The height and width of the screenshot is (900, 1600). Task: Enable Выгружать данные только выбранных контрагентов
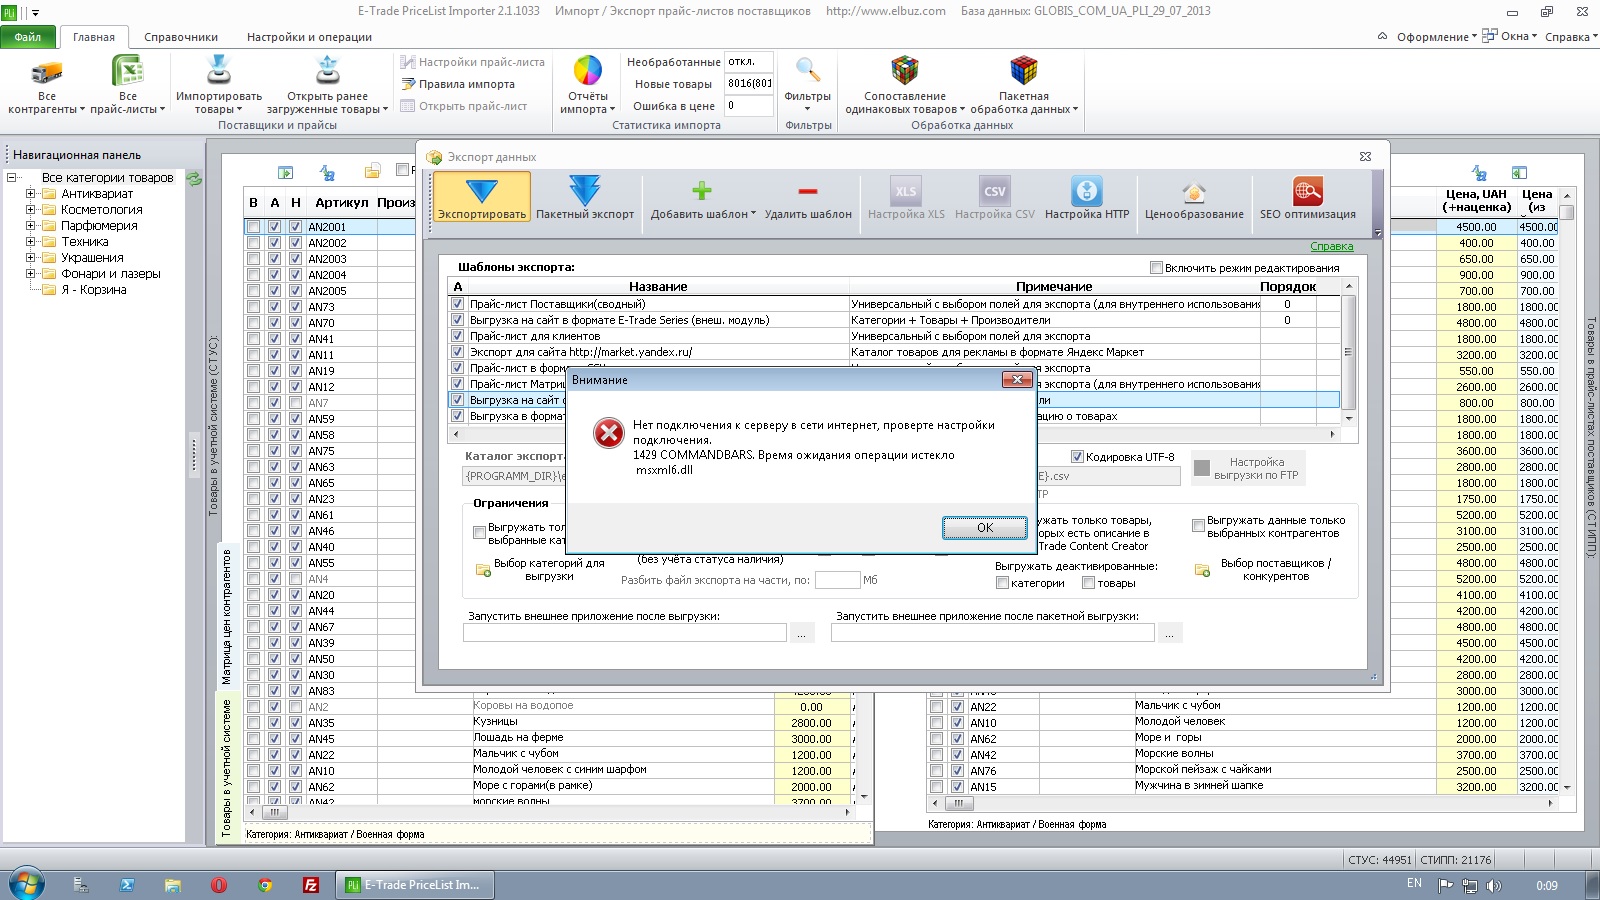(1198, 525)
